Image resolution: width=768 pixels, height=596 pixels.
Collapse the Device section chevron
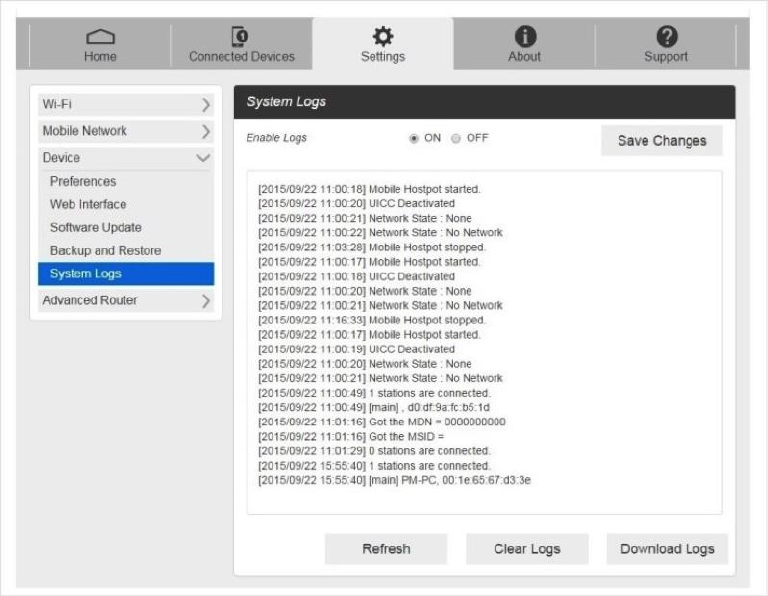click(203, 158)
